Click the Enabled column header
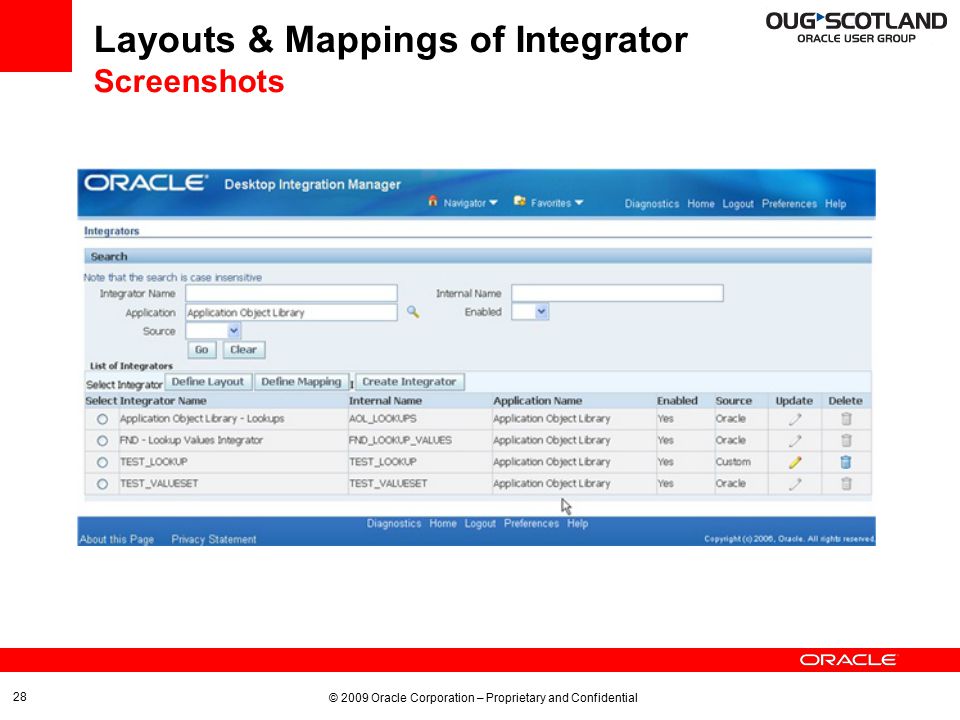Screen dimensions: 960x720 (677, 401)
